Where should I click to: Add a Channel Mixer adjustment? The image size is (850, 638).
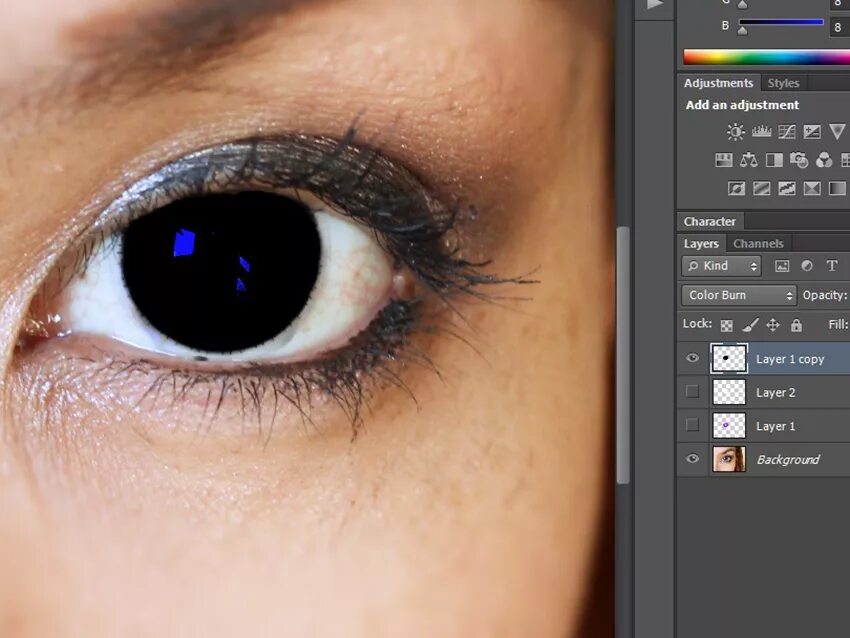click(x=824, y=160)
